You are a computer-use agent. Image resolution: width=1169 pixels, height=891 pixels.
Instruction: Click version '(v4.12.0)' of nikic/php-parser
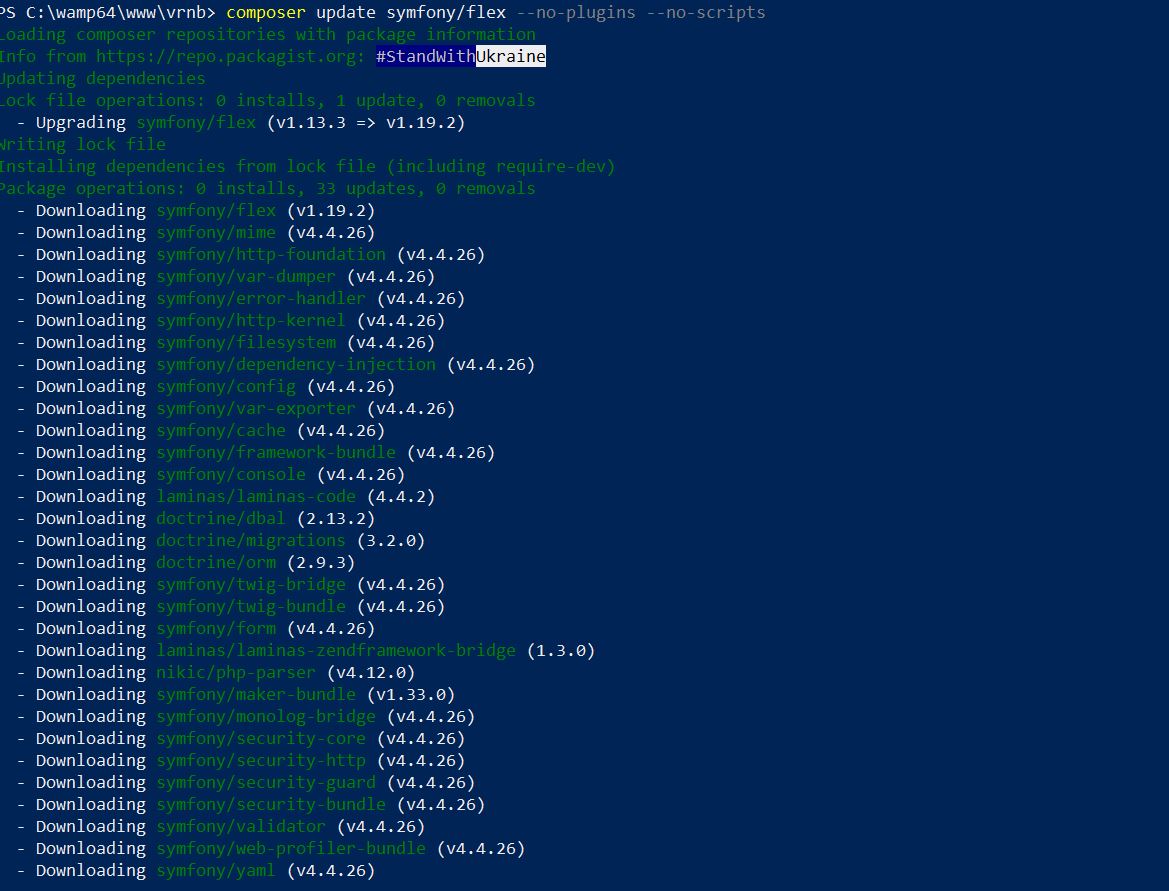click(x=371, y=673)
